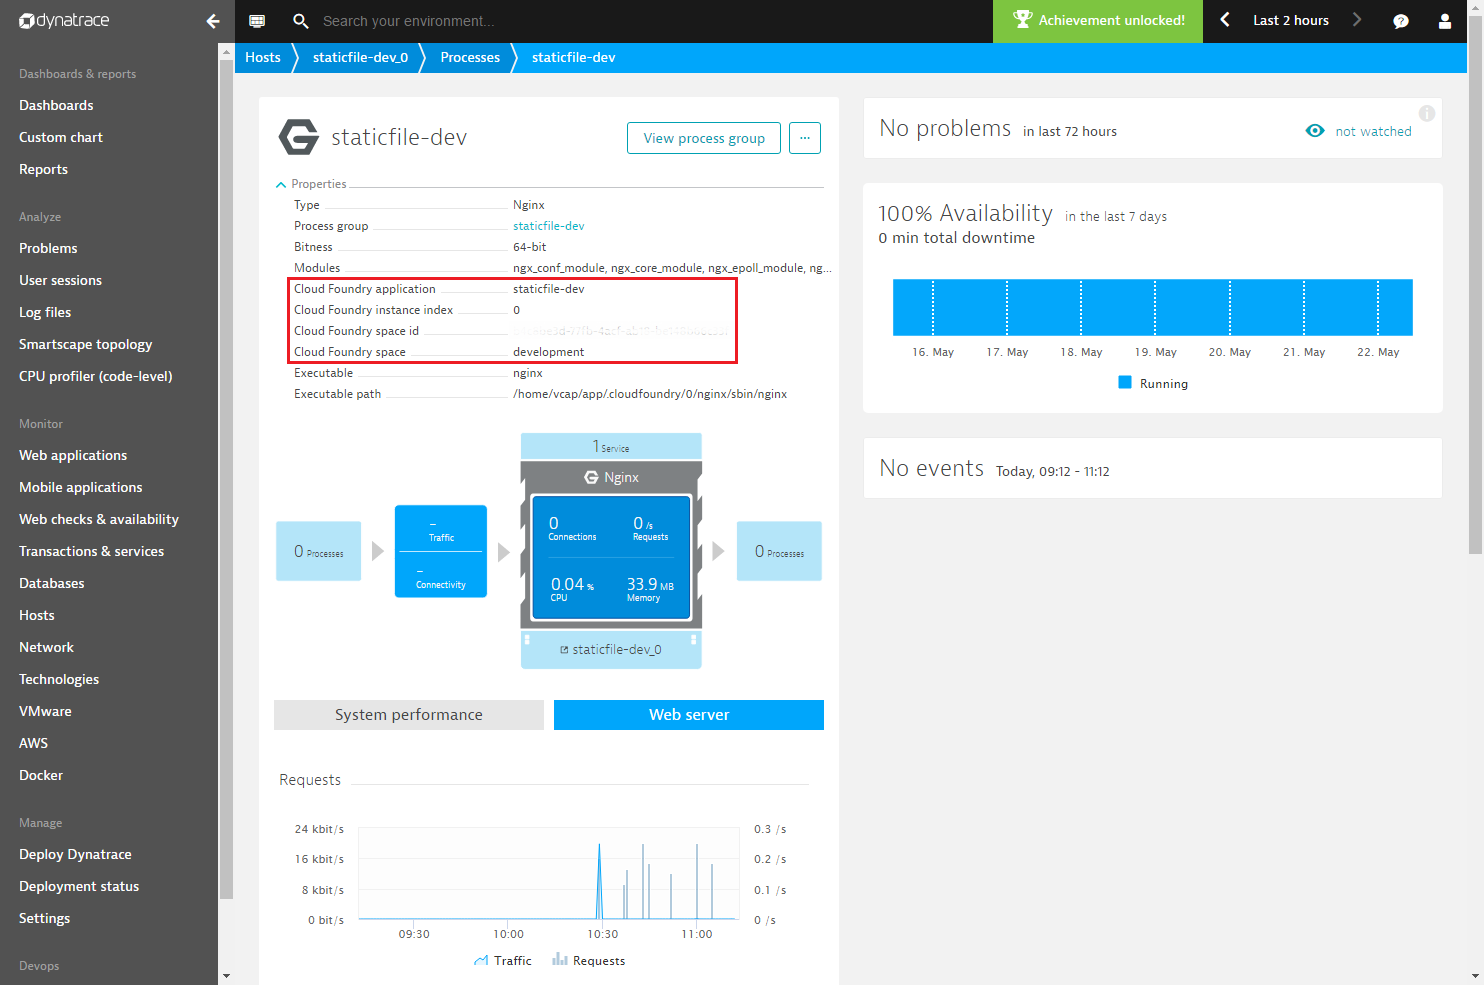Open Web checks & availability
1484x985 pixels.
point(99,519)
